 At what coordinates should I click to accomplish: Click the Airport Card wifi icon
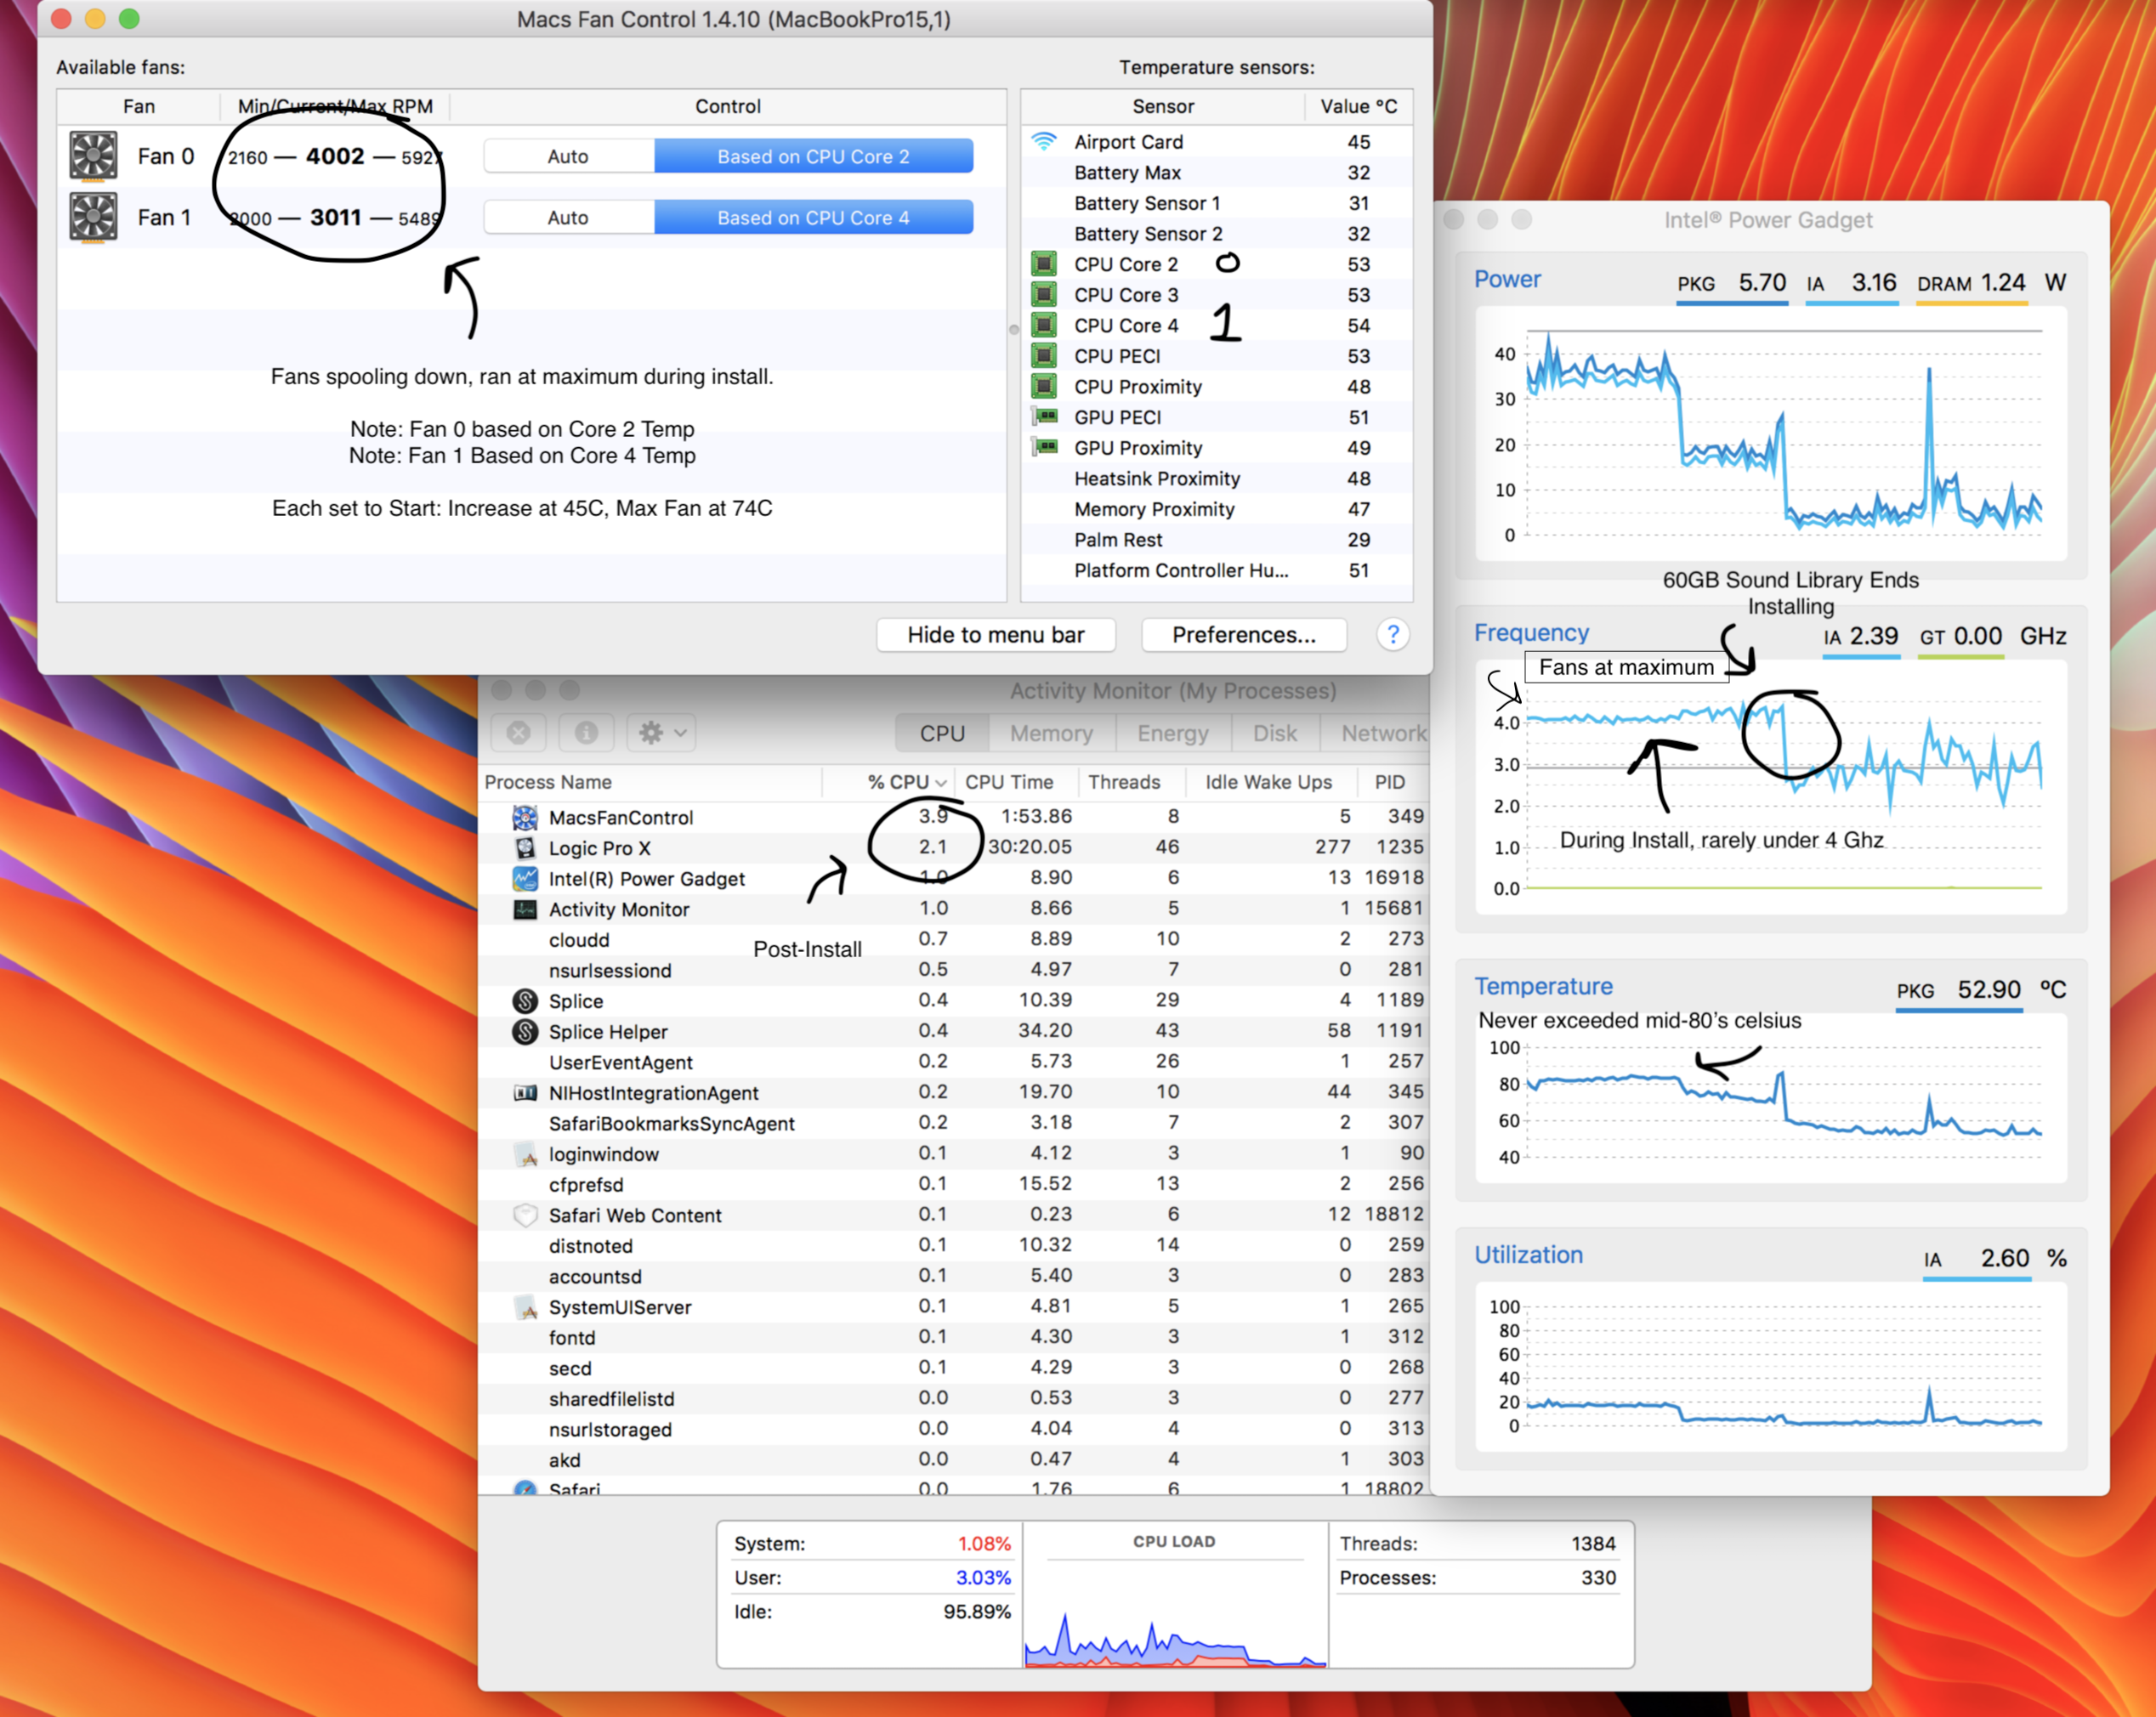coord(1044,142)
